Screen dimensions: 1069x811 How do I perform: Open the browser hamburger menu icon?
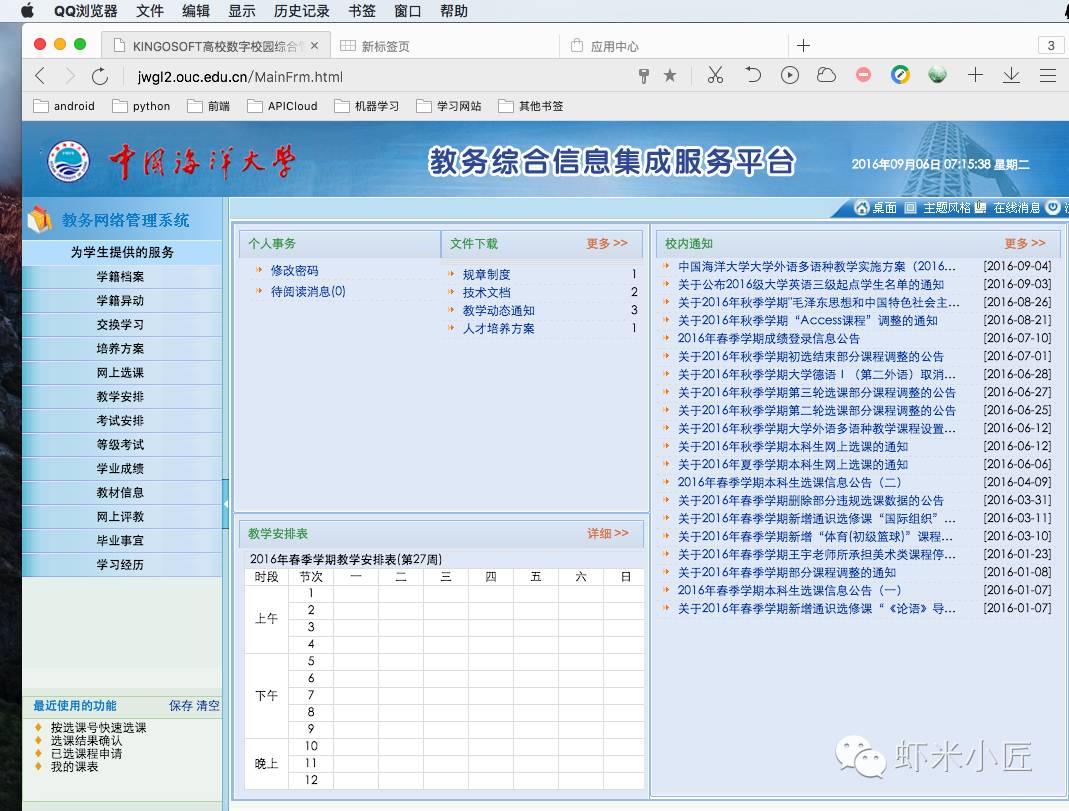pyautogui.click(x=1047, y=76)
